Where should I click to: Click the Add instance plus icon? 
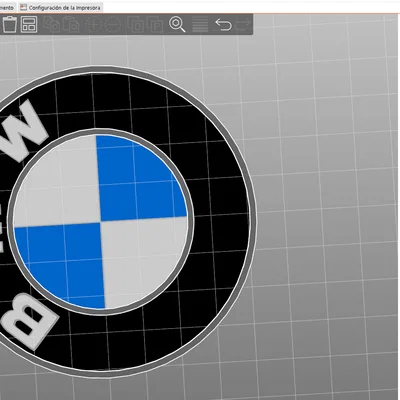pos(93,24)
